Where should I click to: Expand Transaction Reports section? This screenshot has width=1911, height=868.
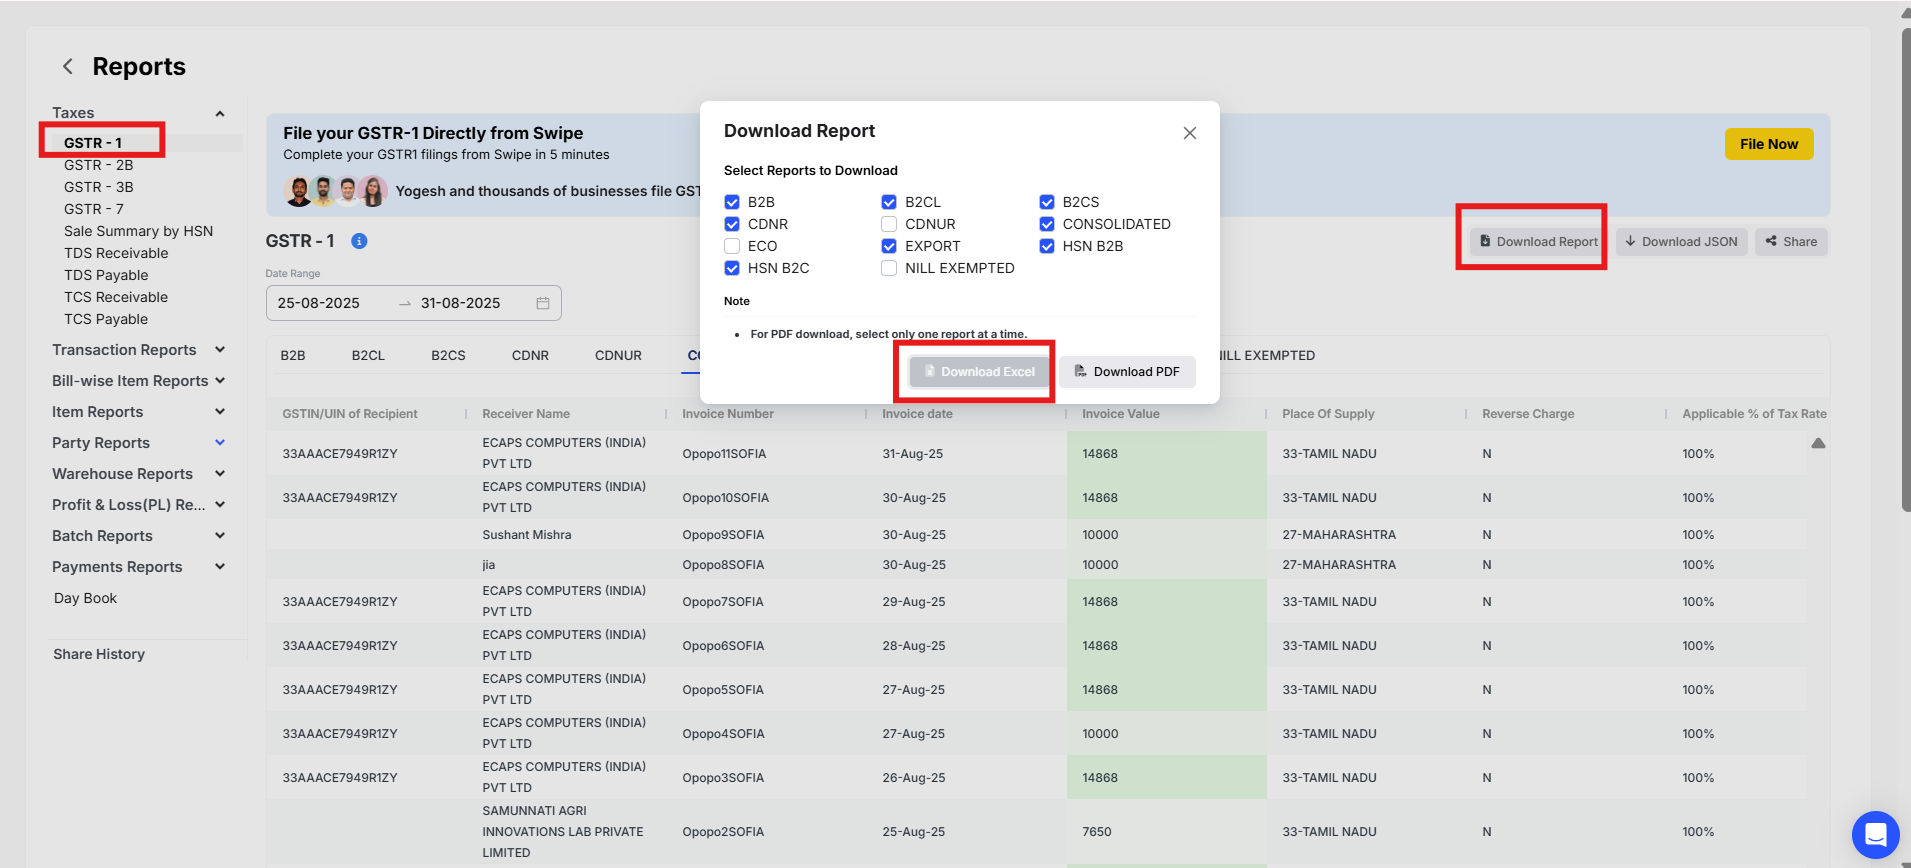coord(220,350)
